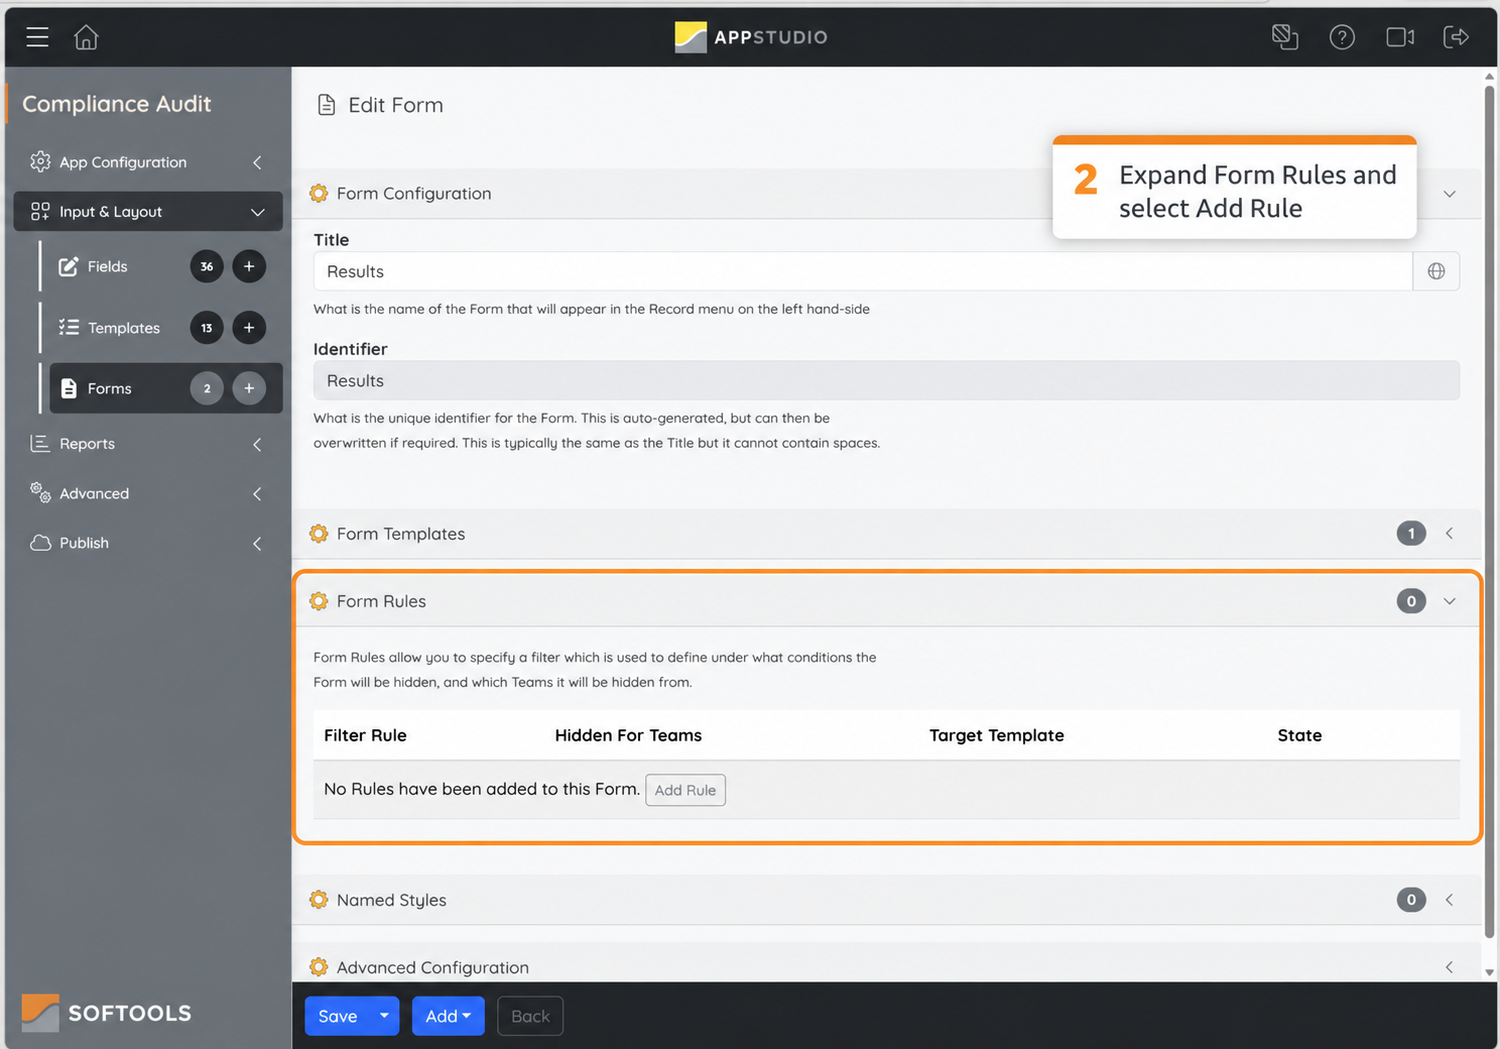Screen dimensions: 1500x1049
Task: Click the Input & Layout grid icon
Action: [40, 211]
